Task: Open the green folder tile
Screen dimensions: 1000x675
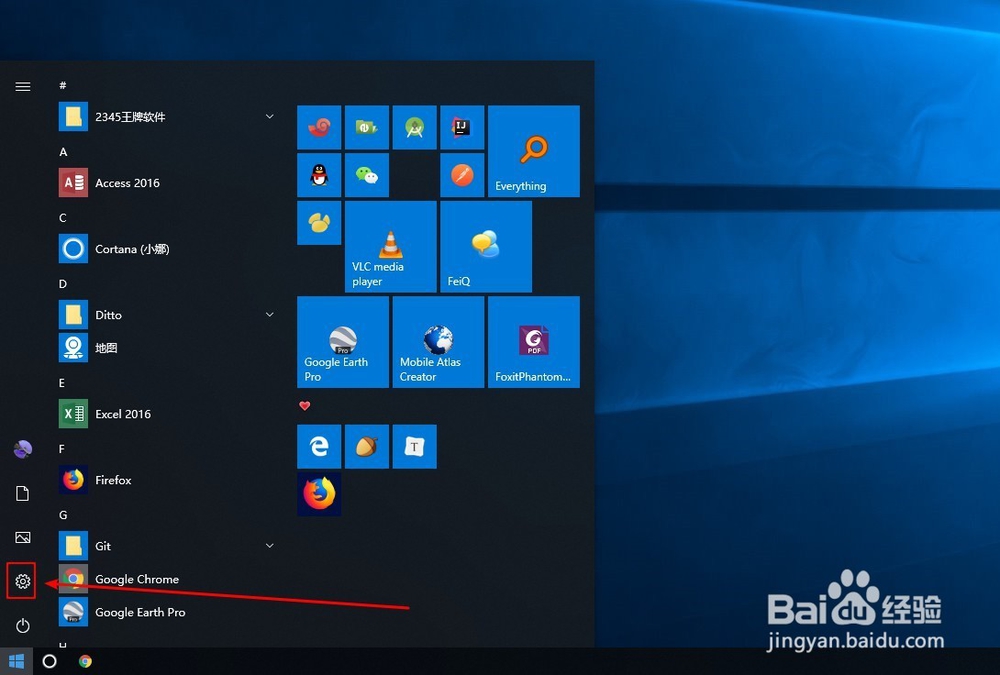Action: (367, 128)
